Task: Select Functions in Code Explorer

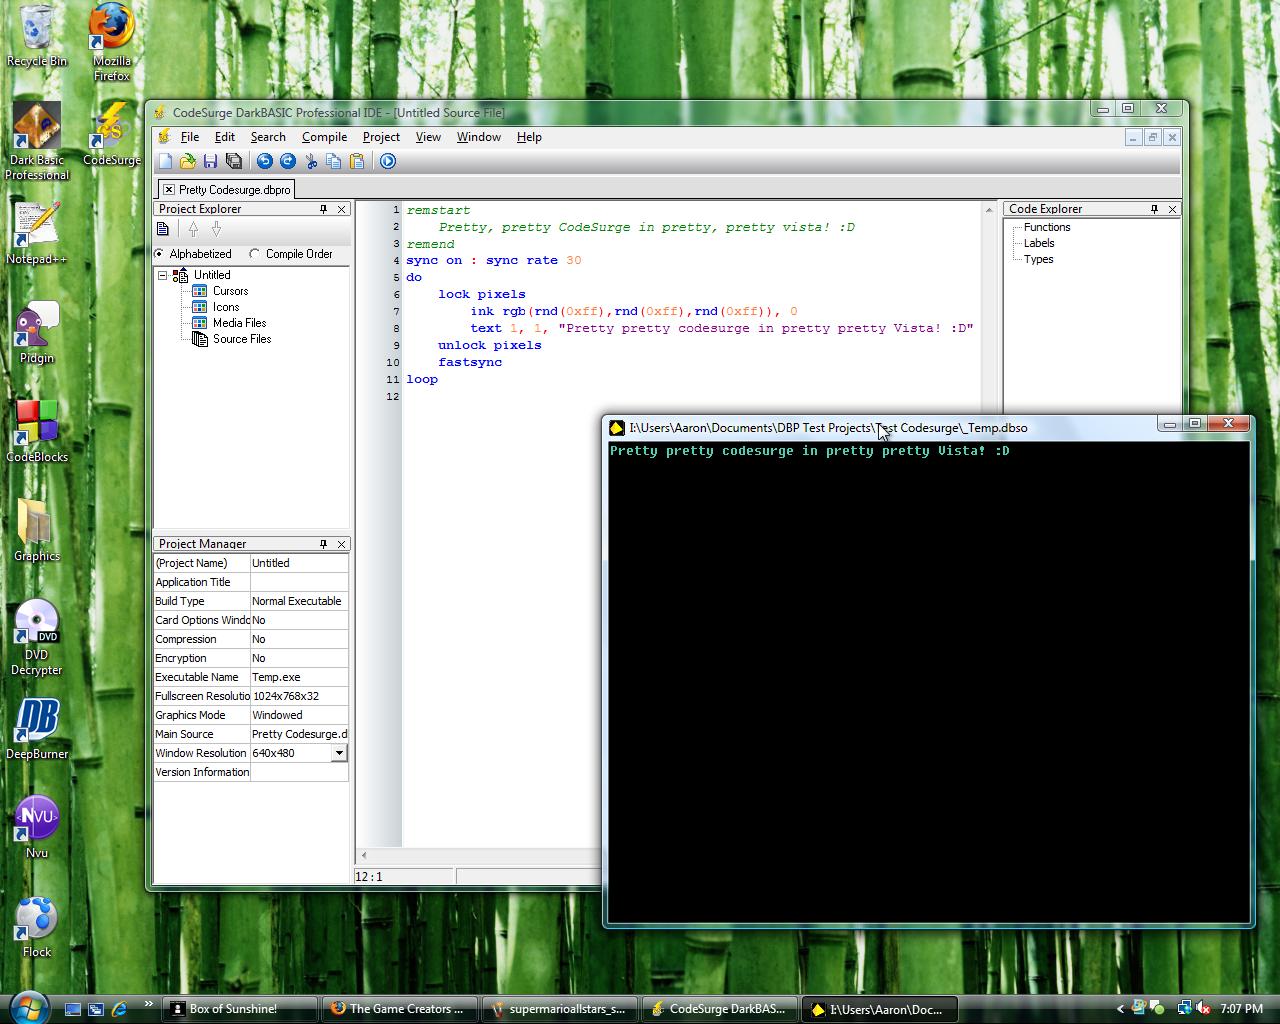Action: 1047,227
